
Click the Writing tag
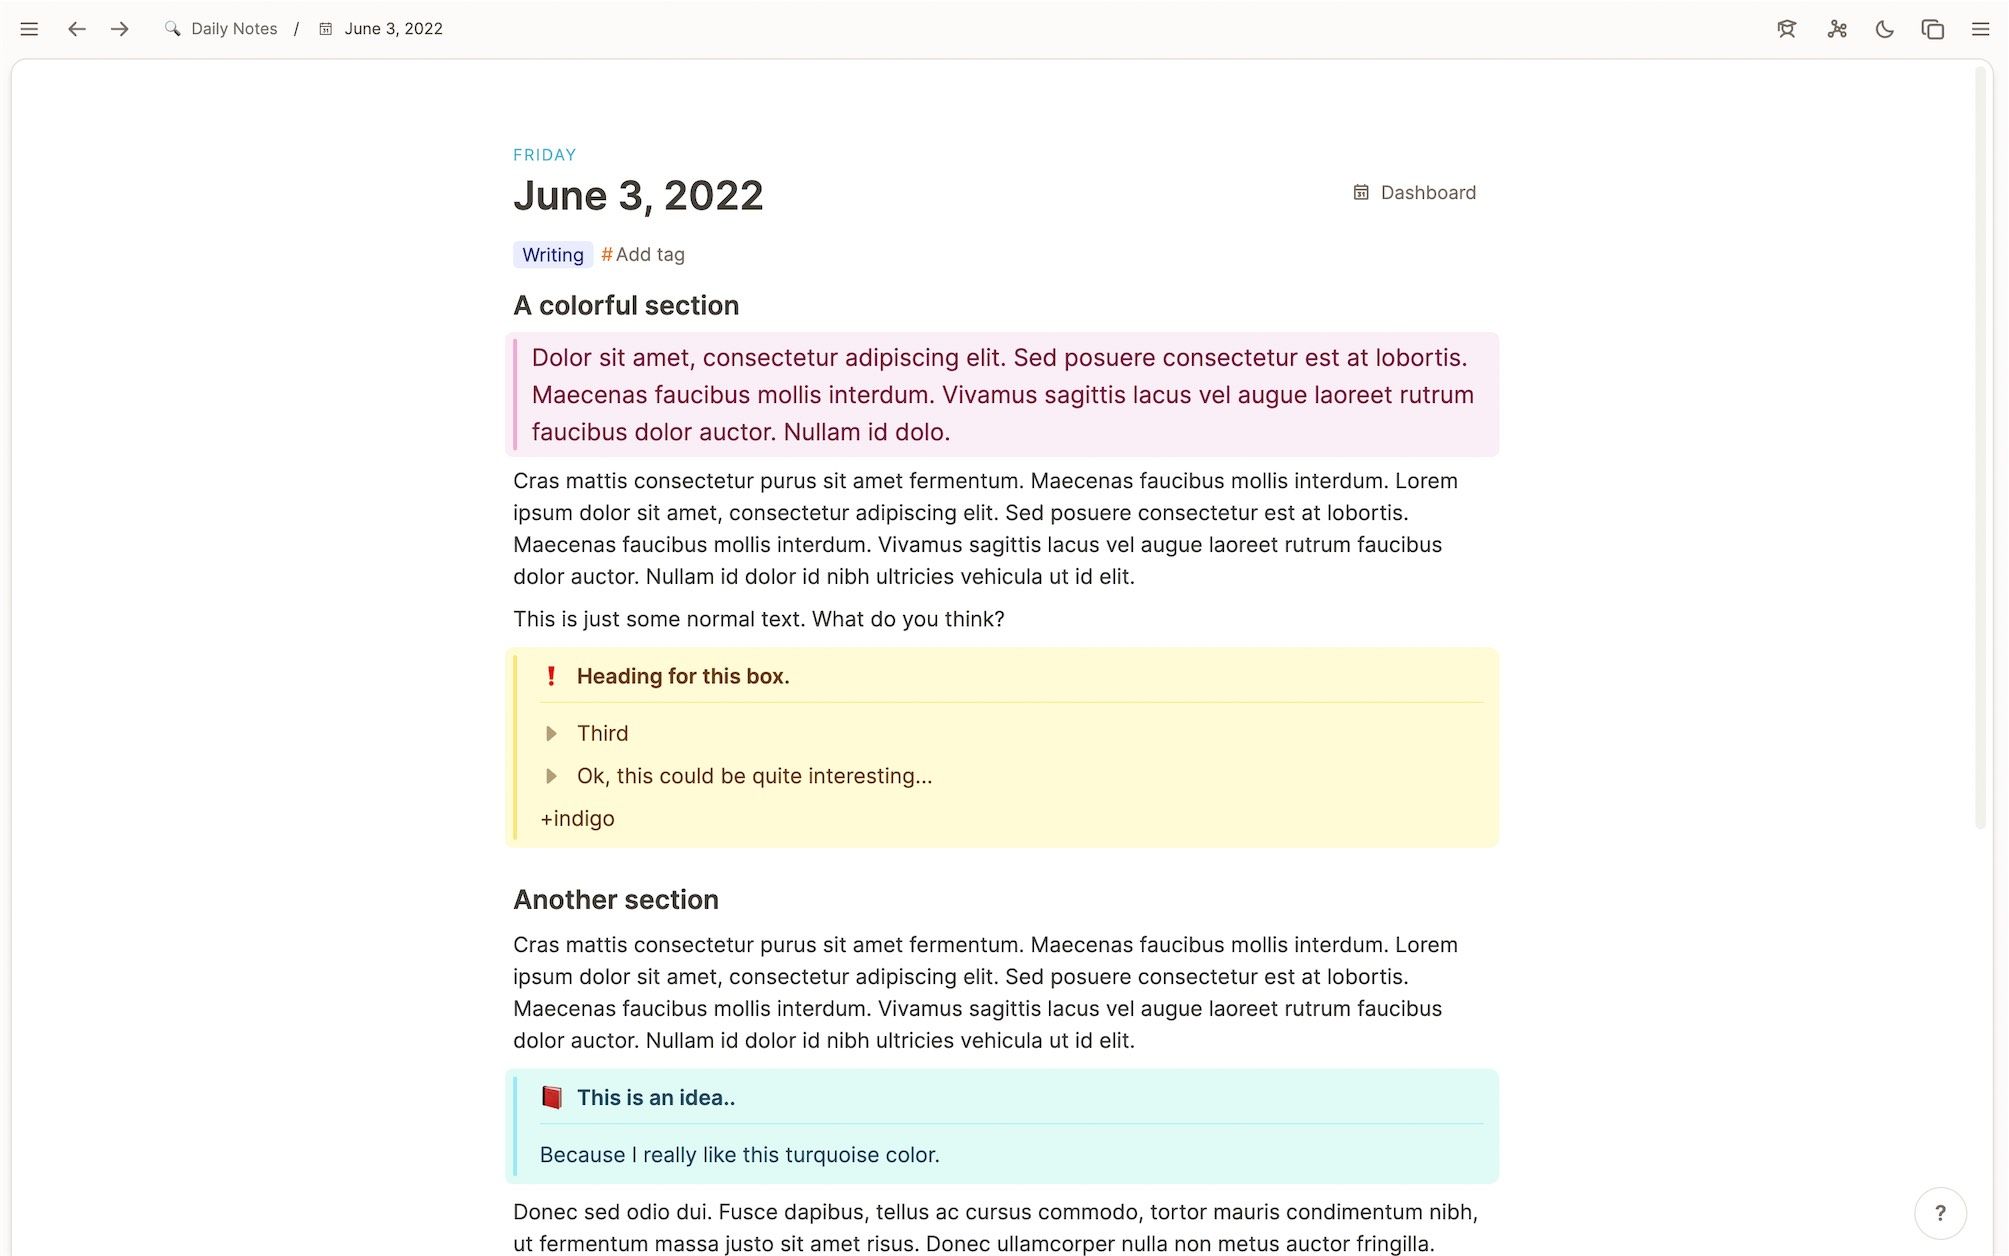(552, 255)
